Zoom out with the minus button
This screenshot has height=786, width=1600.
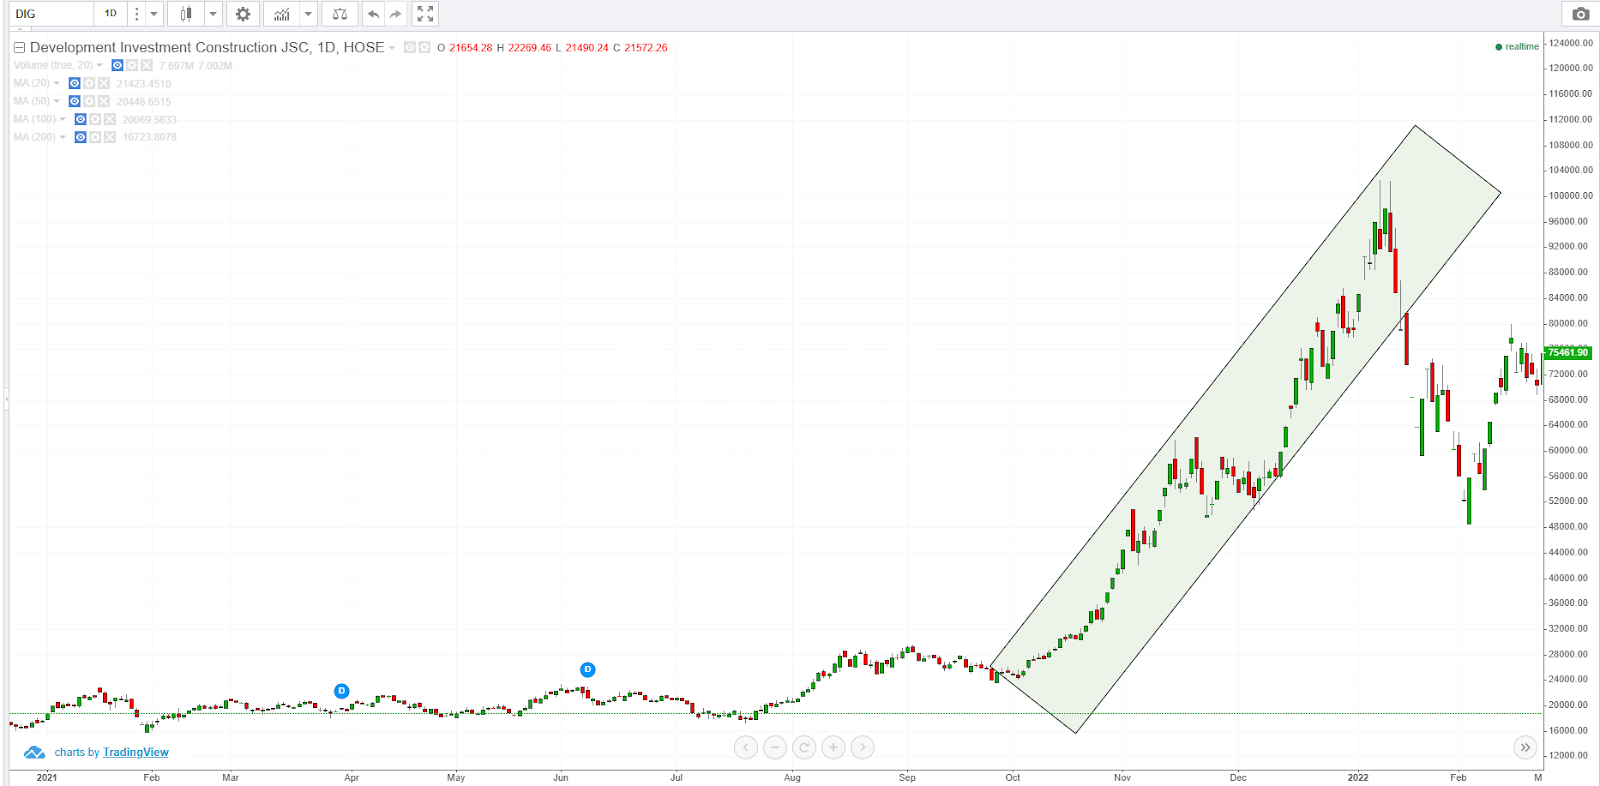(775, 747)
